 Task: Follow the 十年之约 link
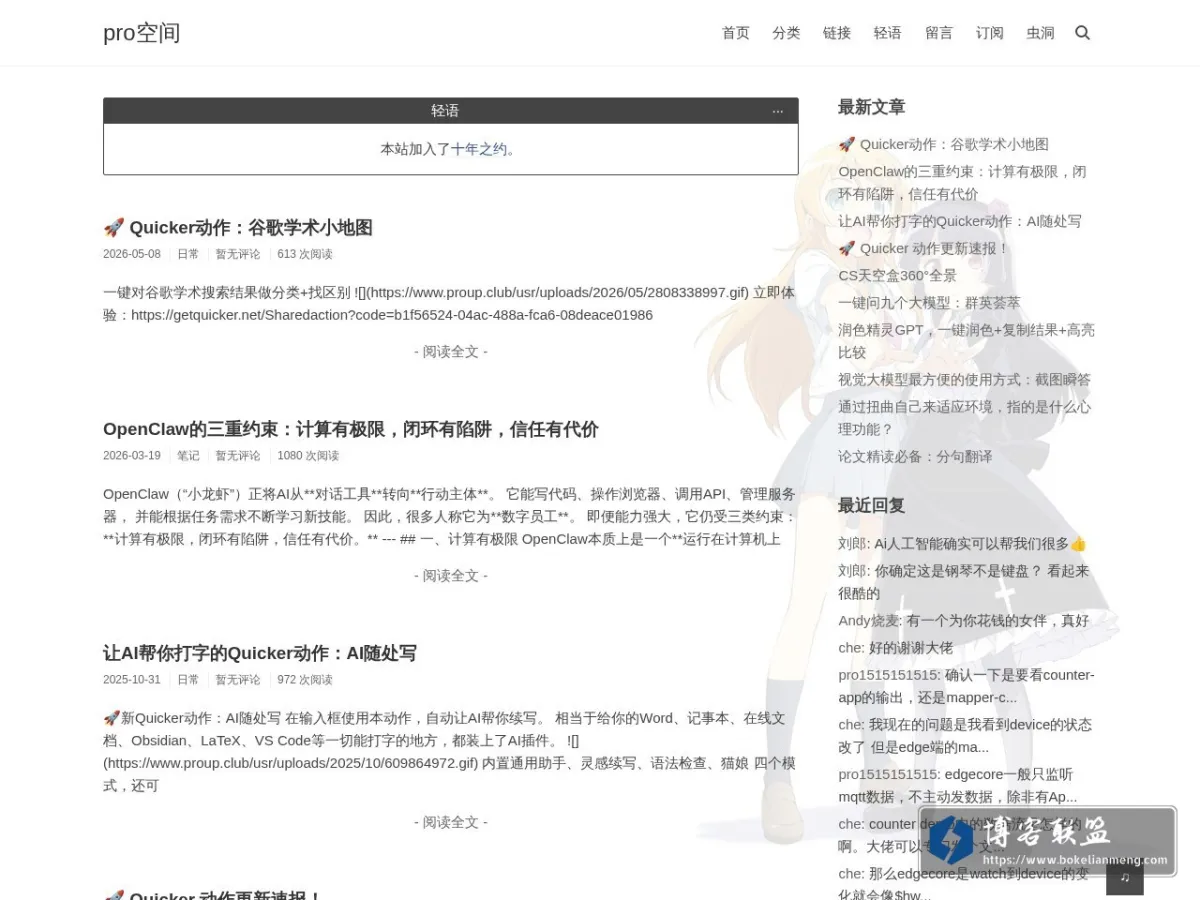[479, 149]
